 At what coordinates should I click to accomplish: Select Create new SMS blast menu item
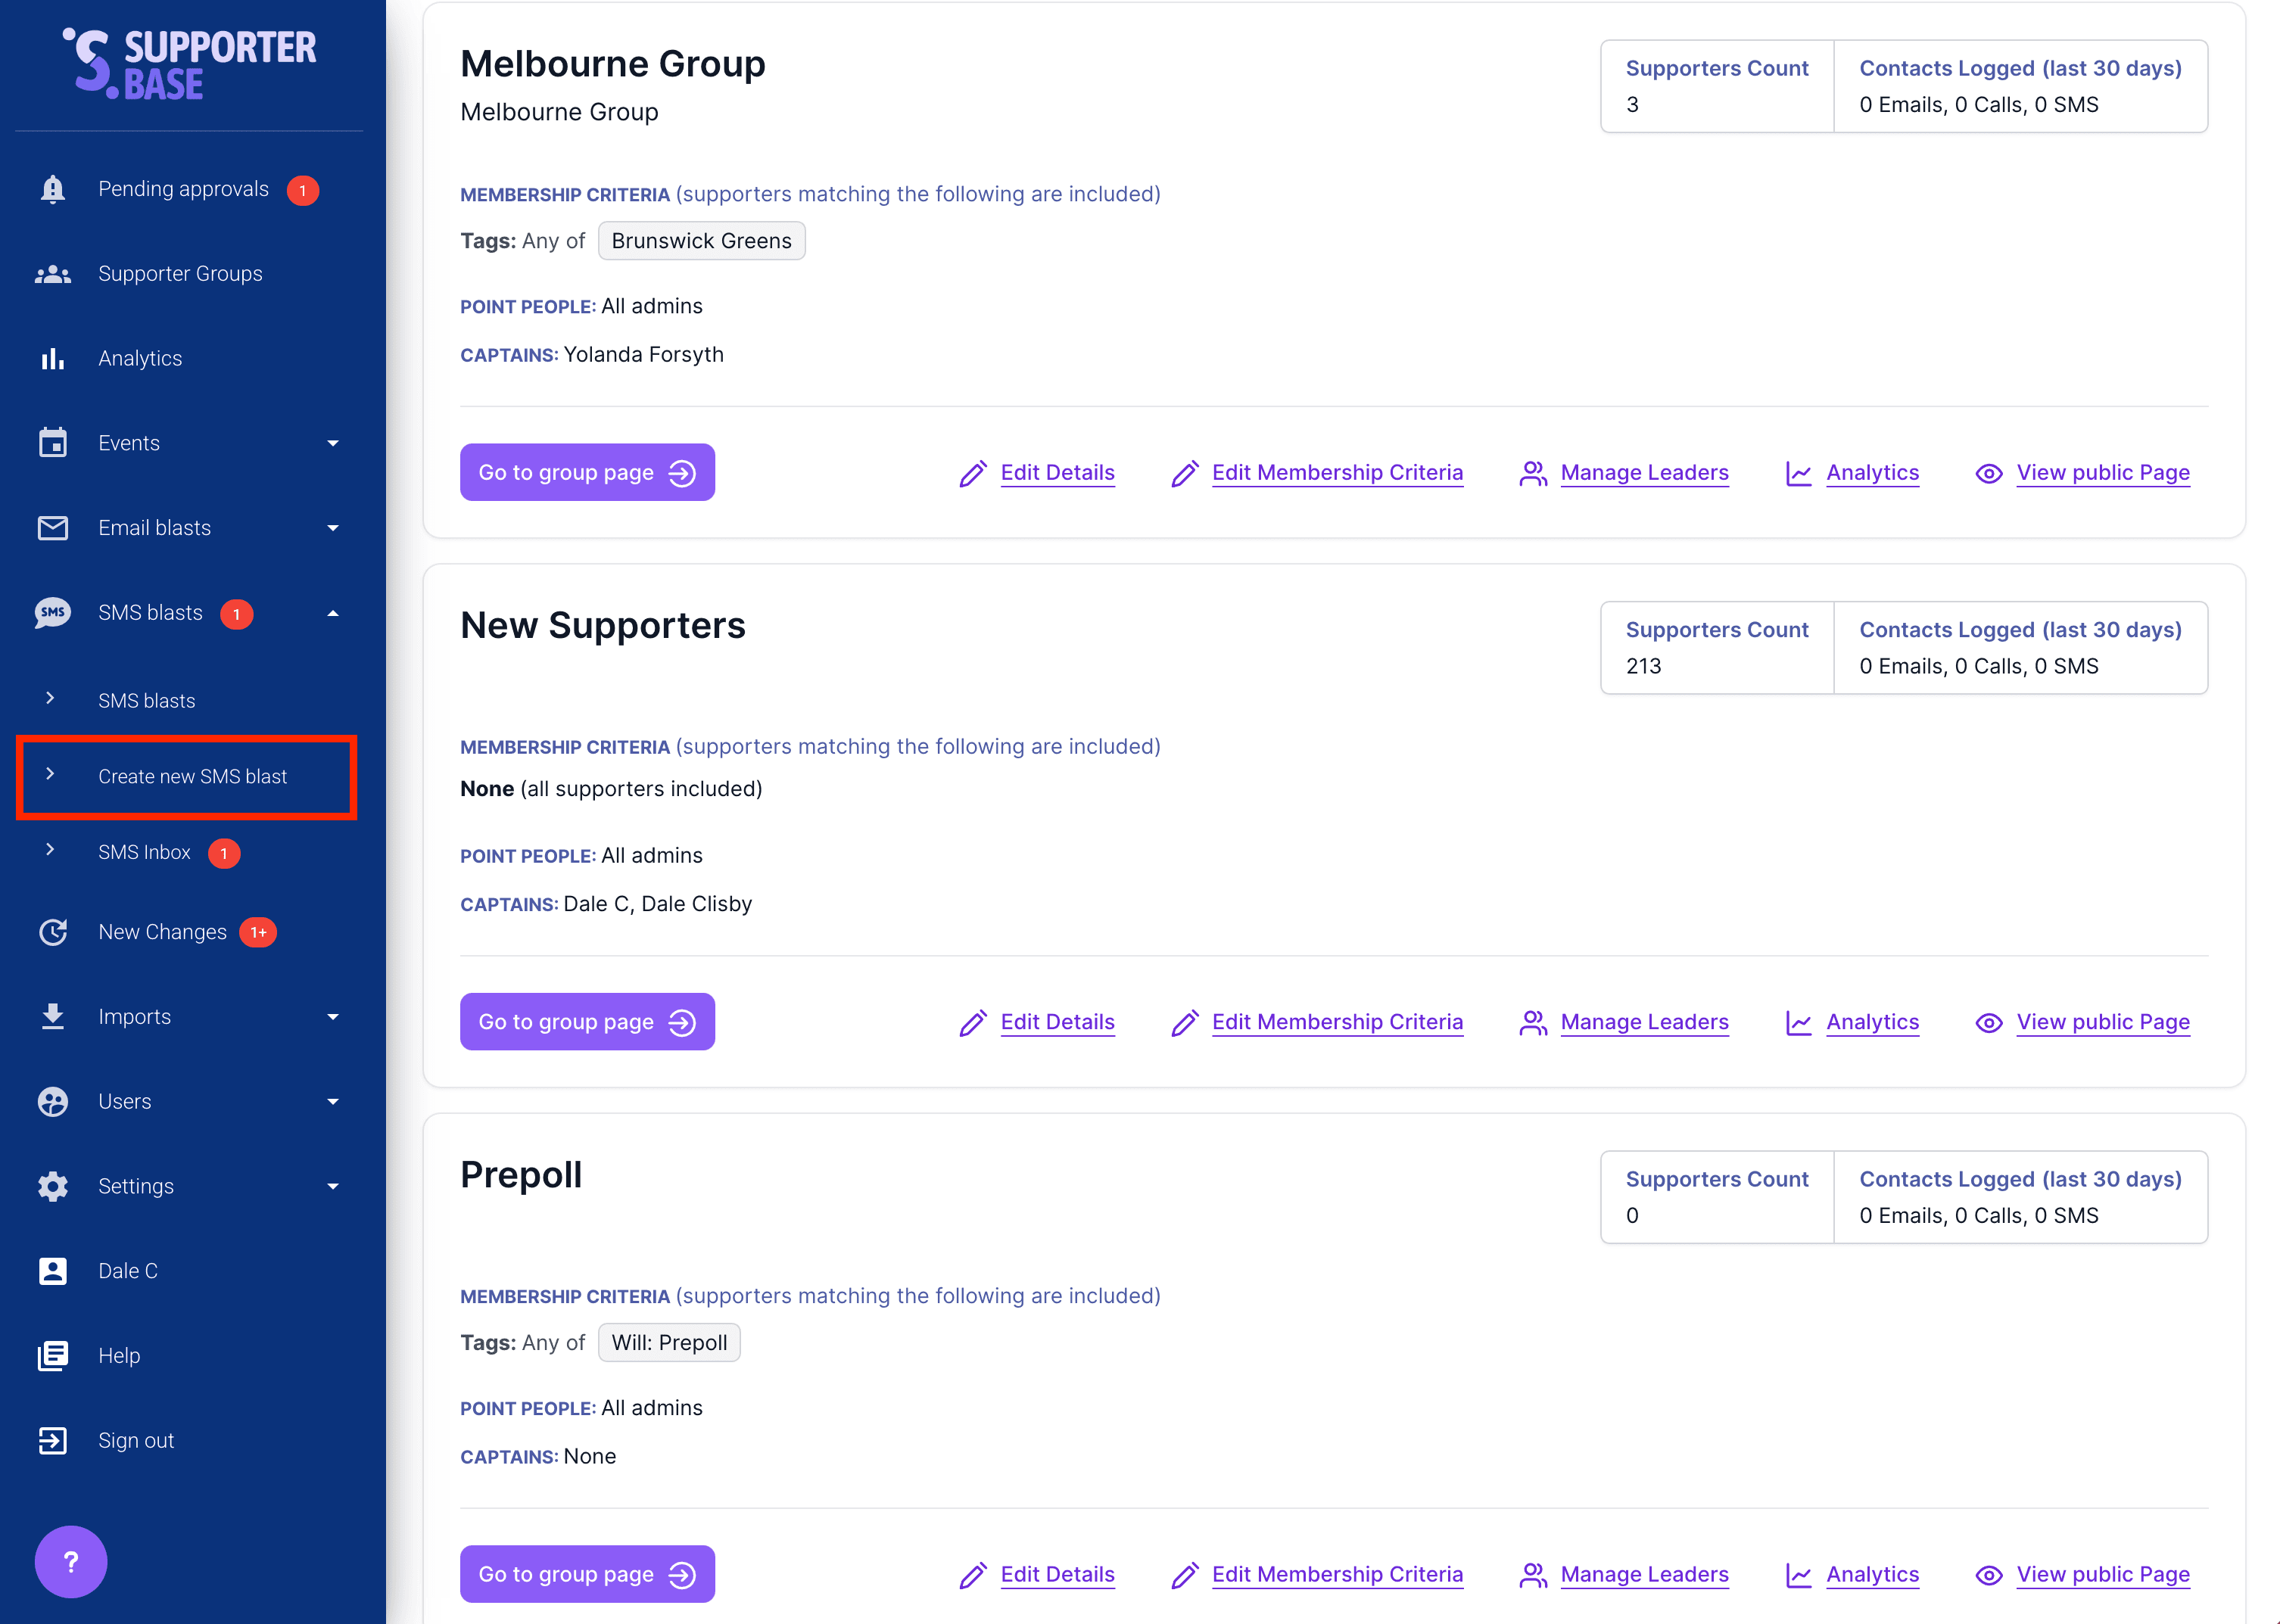coord(192,777)
